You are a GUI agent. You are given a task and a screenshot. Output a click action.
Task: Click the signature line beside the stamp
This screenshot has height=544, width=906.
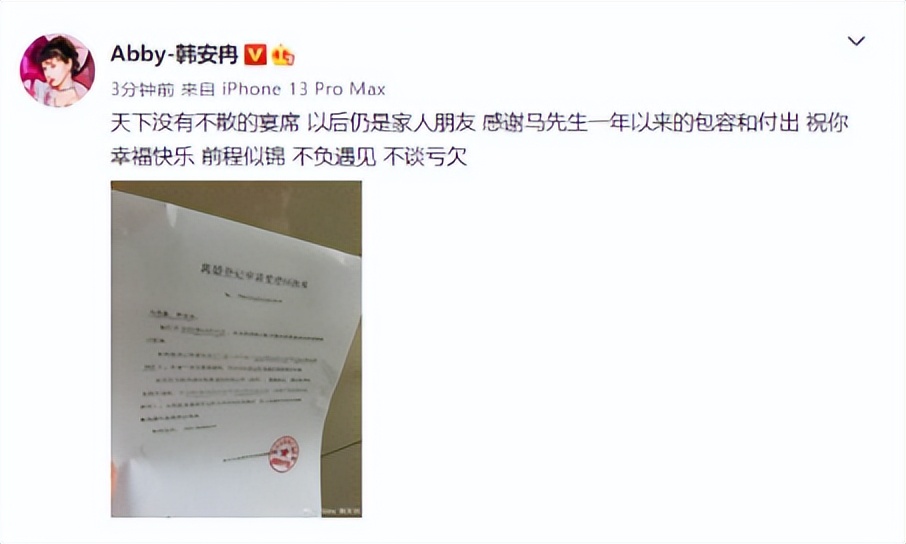[x=247, y=458]
